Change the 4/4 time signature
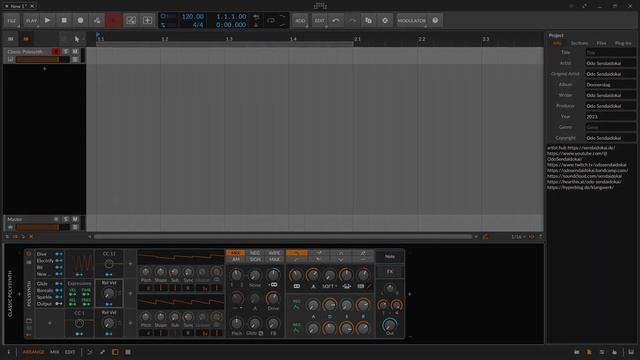640x360 pixels. tap(198, 25)
